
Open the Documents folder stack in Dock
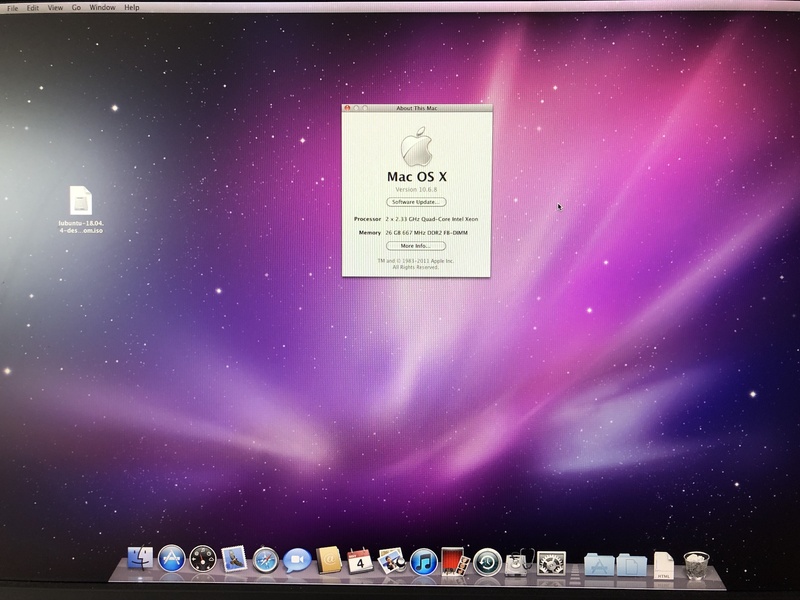(632, 565)
